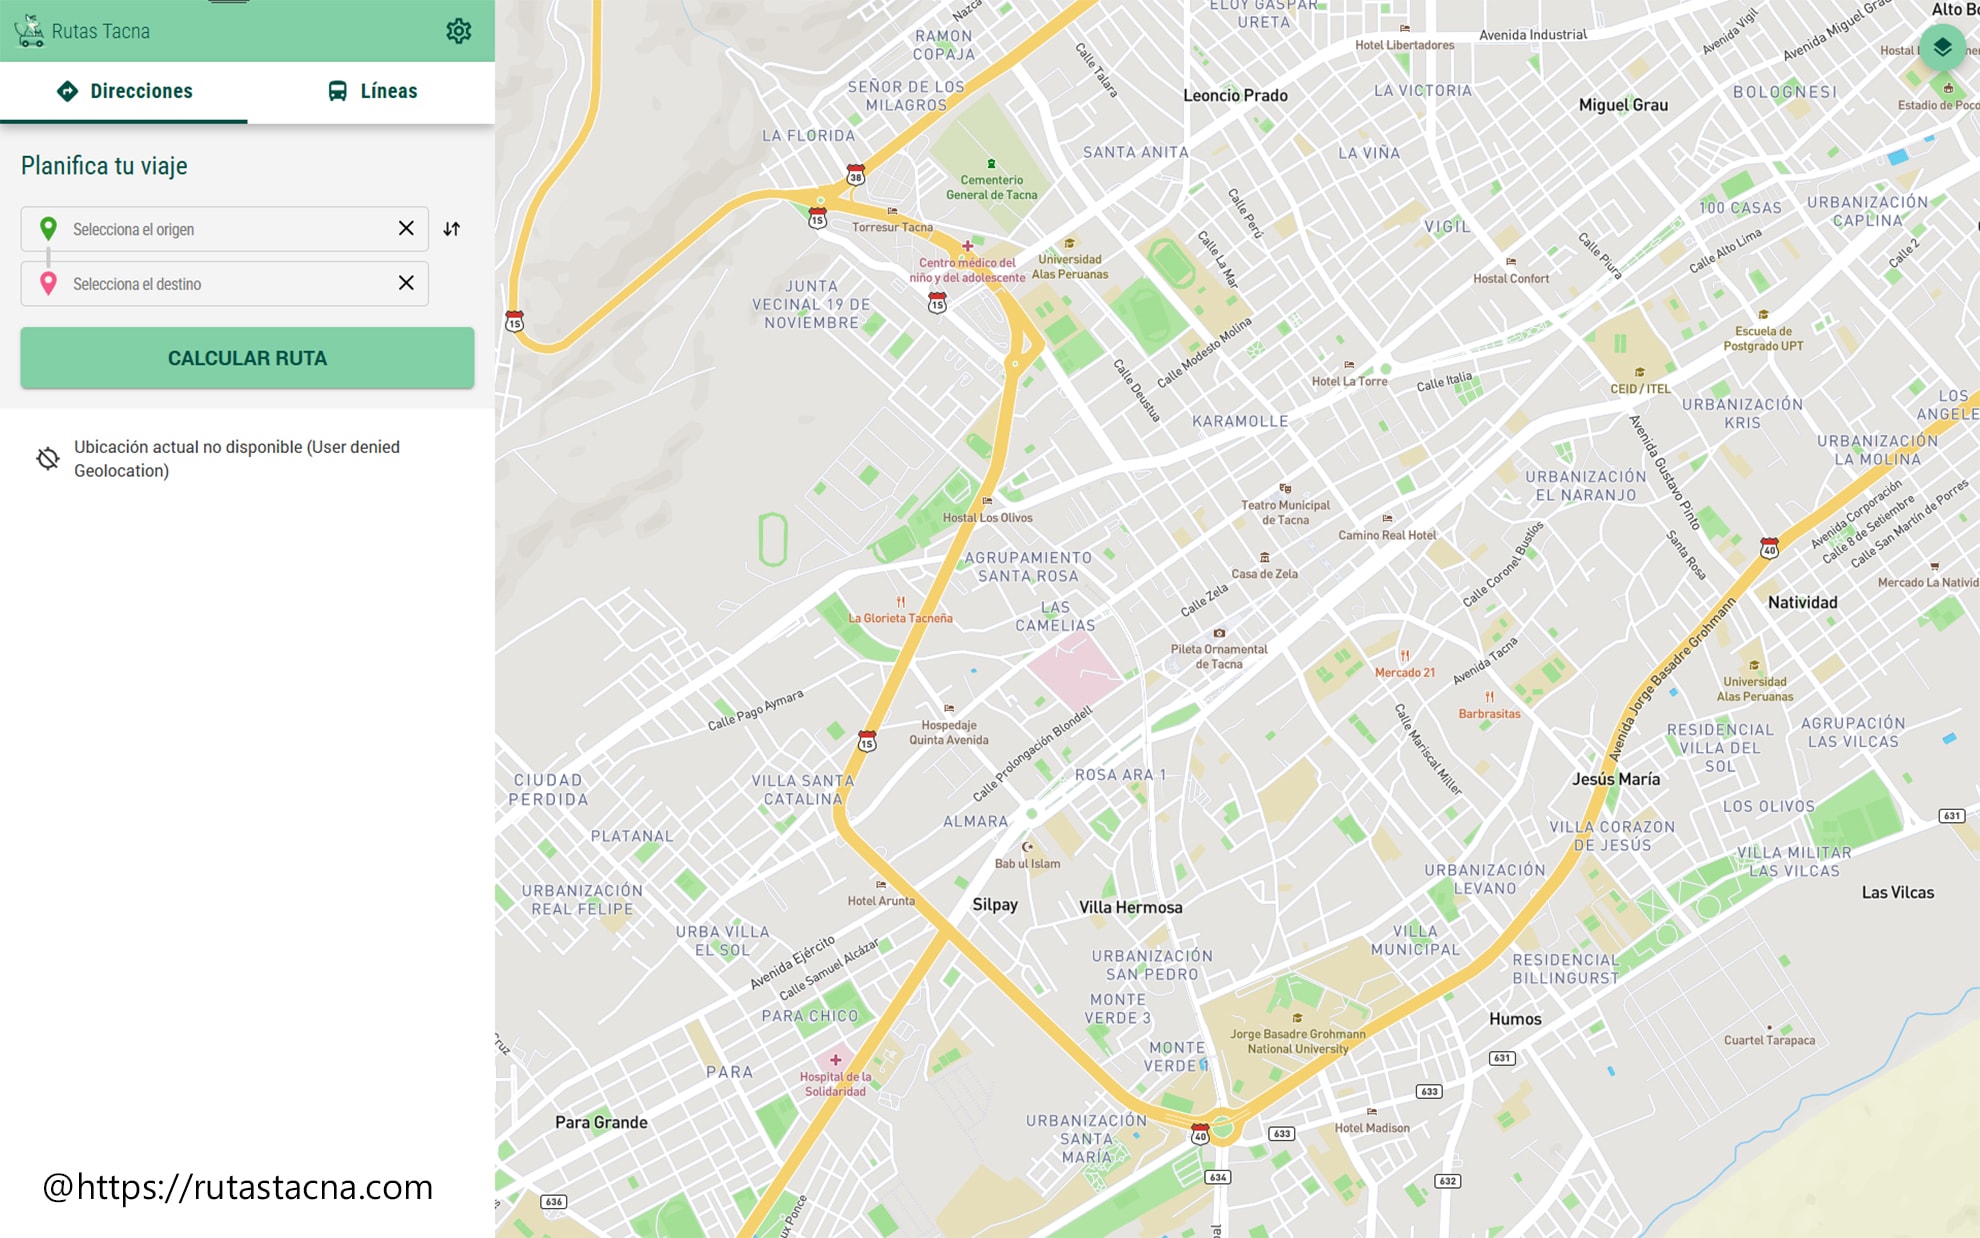This screenshot has height=1238, width=1980.
Task: Click the 'Natividad' map label
Action: 1802,602
